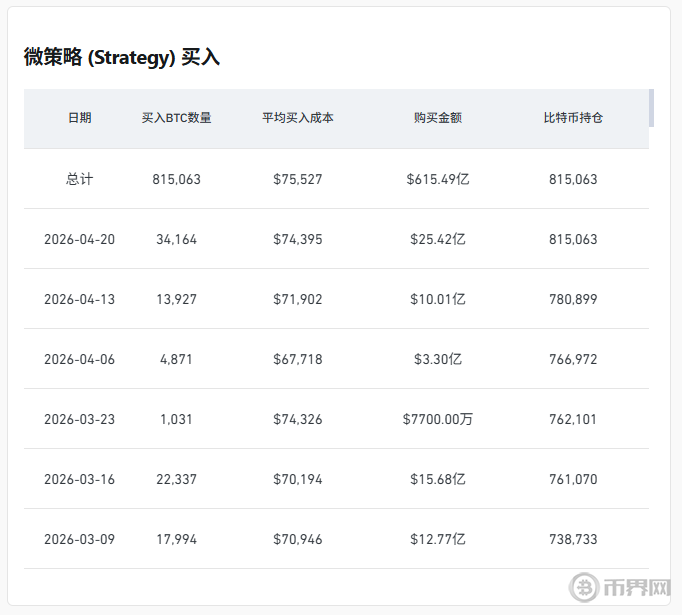Click the 购买金额 column header
This screenshot has height=615, width=682.
tap(438, 118)
